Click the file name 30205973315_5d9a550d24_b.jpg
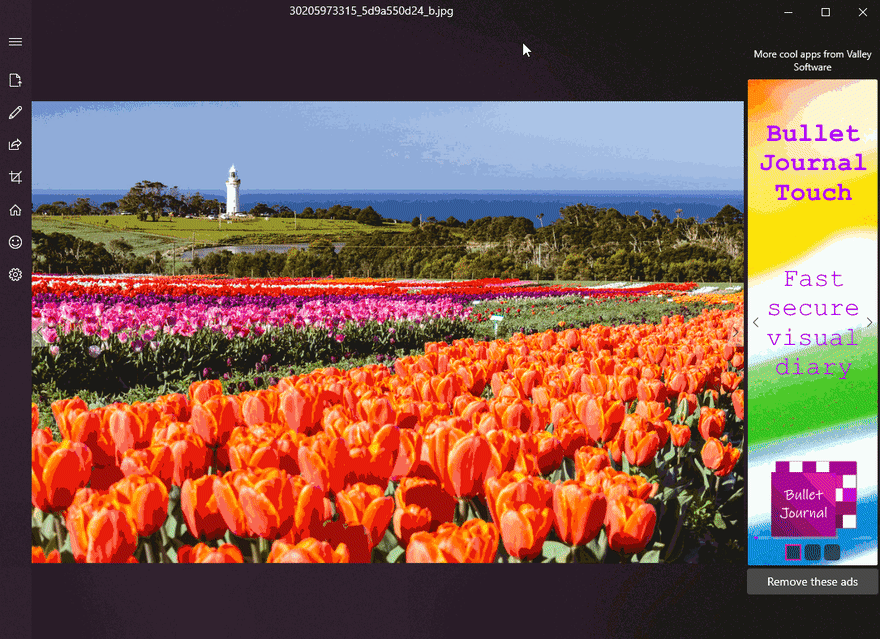Viewport: 880px width, 639px height. click(x=371, y=11)
